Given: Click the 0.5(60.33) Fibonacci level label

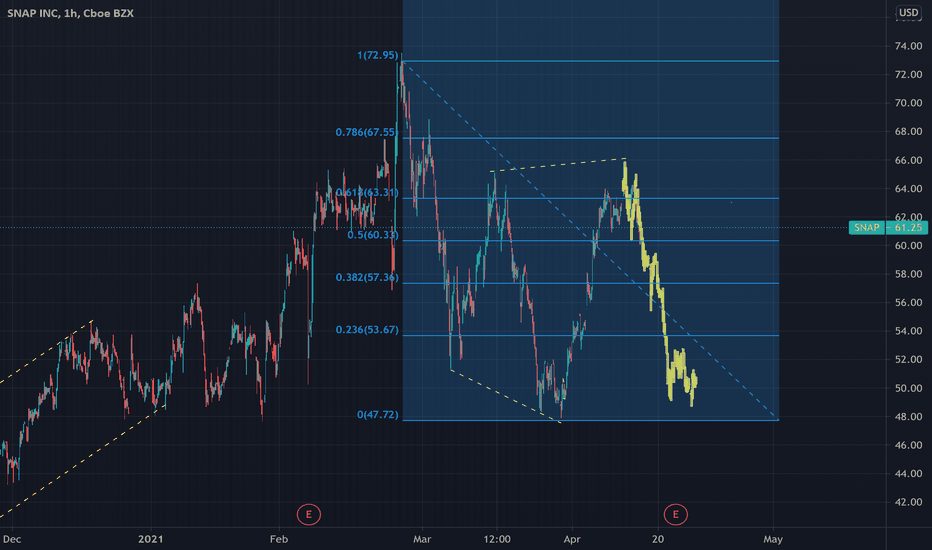Looking at the screenshot, I should (x=373, y=235).
